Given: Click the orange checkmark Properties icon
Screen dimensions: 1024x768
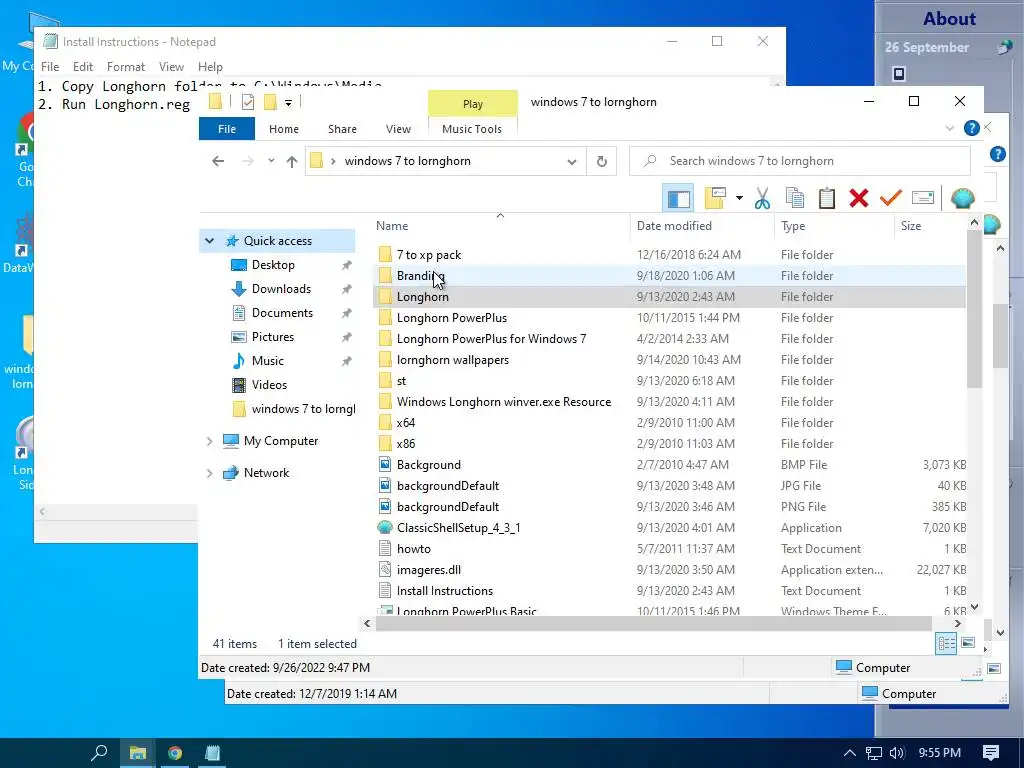Looking at the screenshot, I should [891, 197].
